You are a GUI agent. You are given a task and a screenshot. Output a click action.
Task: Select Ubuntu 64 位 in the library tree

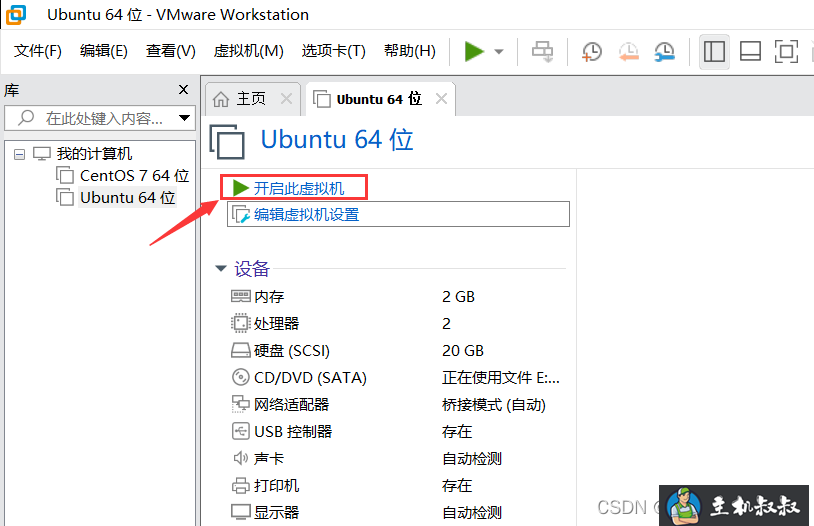point(128,198)
